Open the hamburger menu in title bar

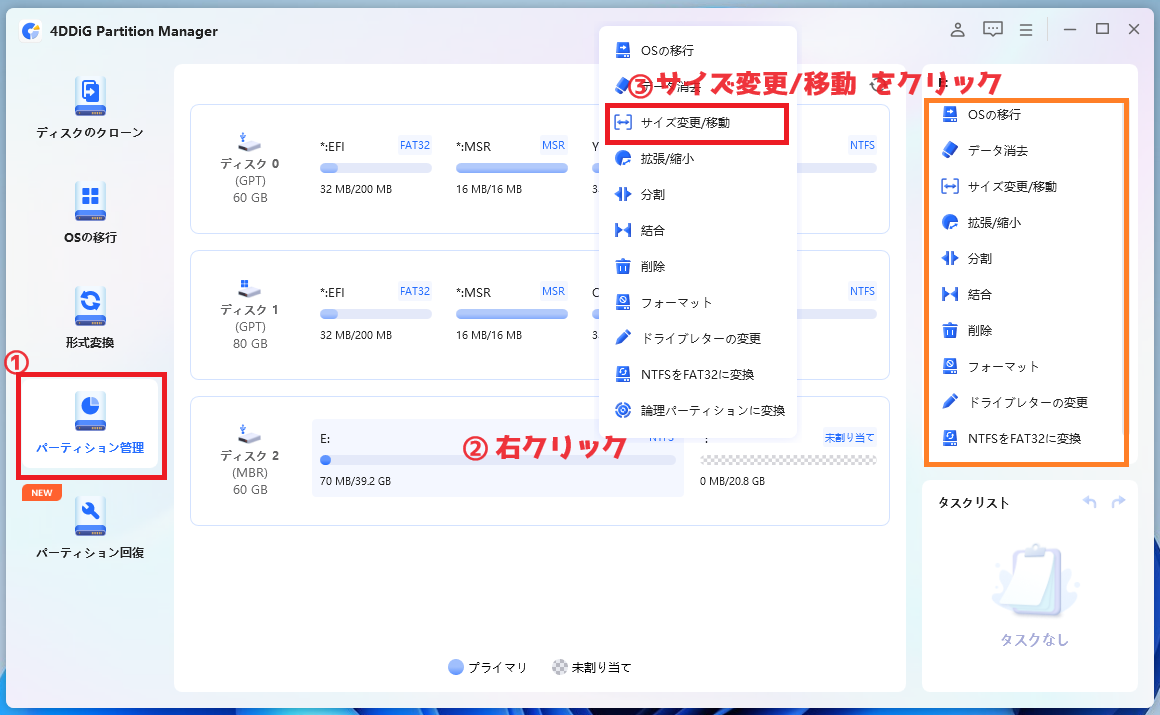pyautogui.click(x=1025, y=30)
